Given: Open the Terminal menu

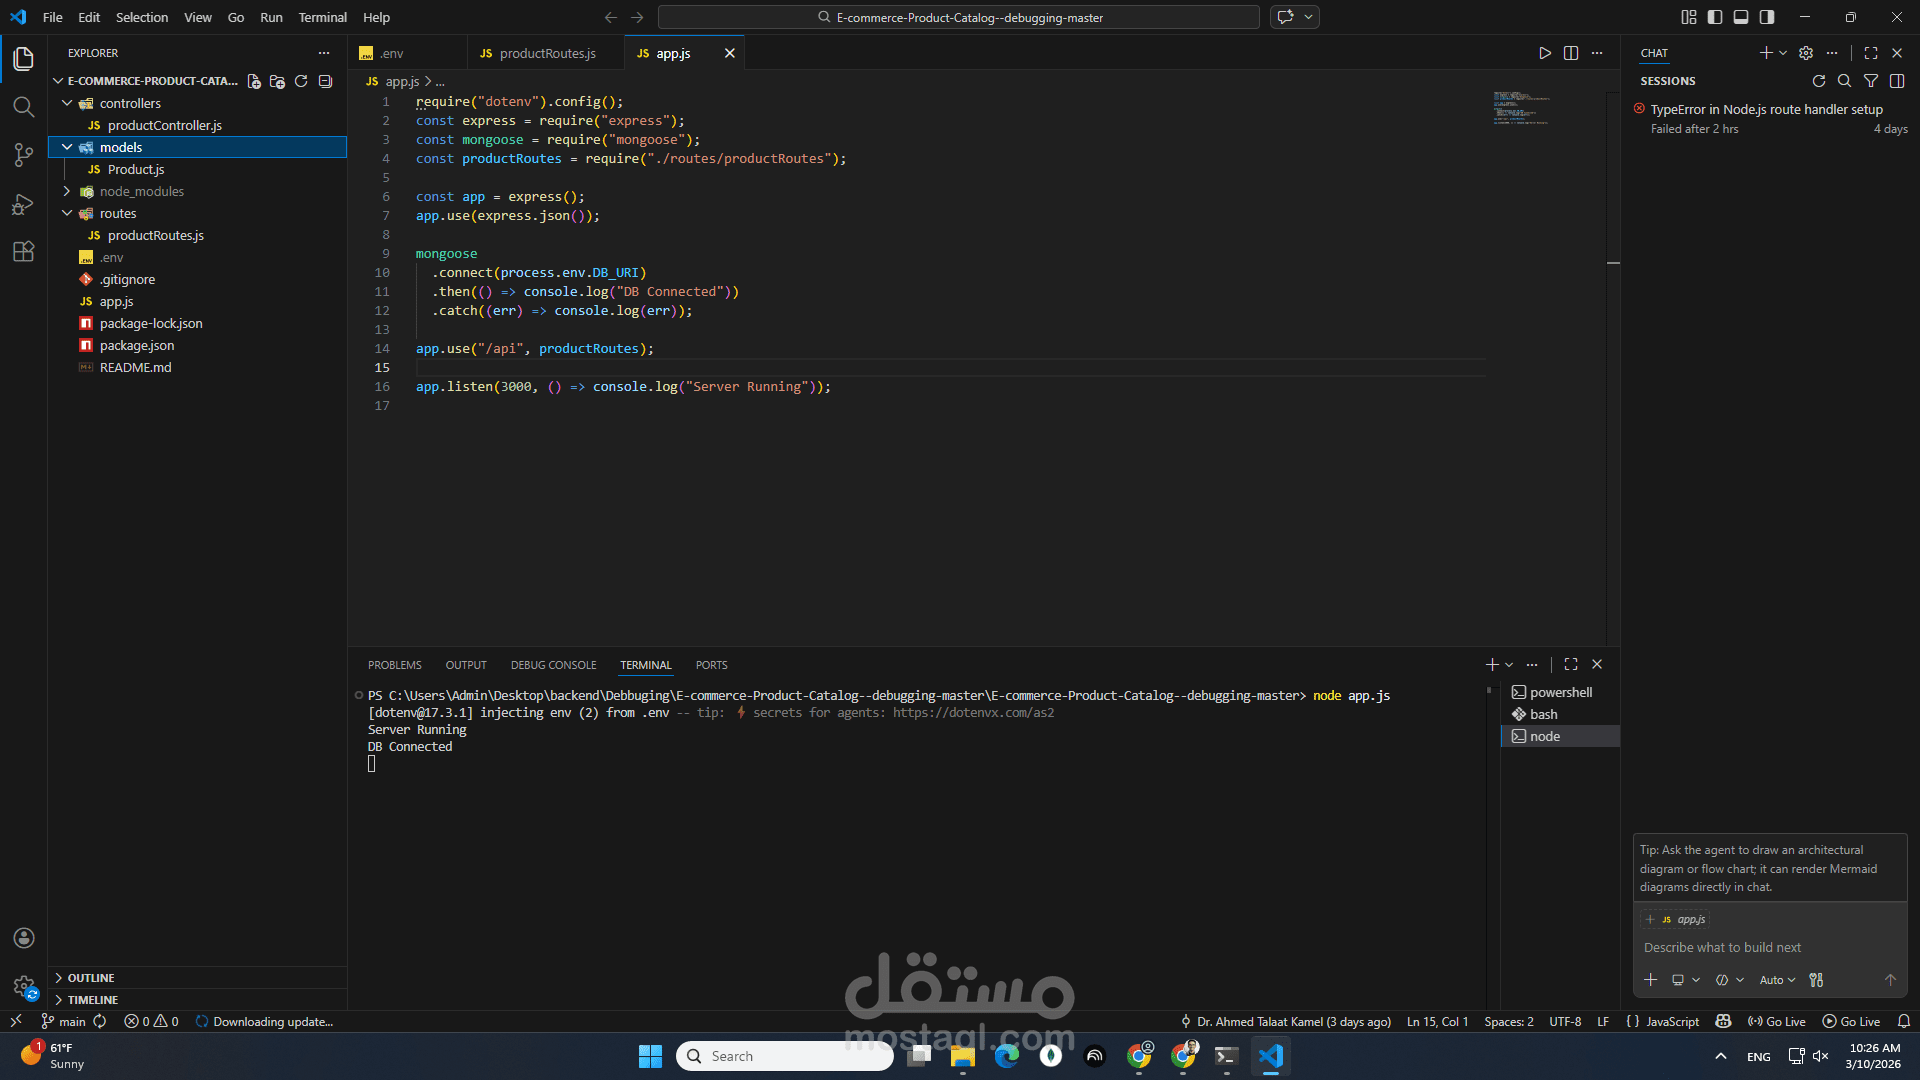Looking at the screenshot, I should 322,17.
